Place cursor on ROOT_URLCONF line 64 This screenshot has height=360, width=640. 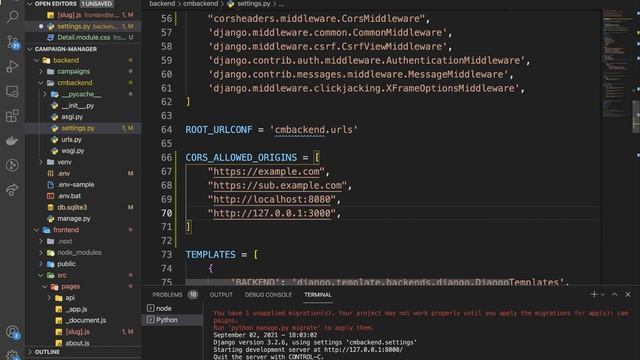click(x=271, y=130)
